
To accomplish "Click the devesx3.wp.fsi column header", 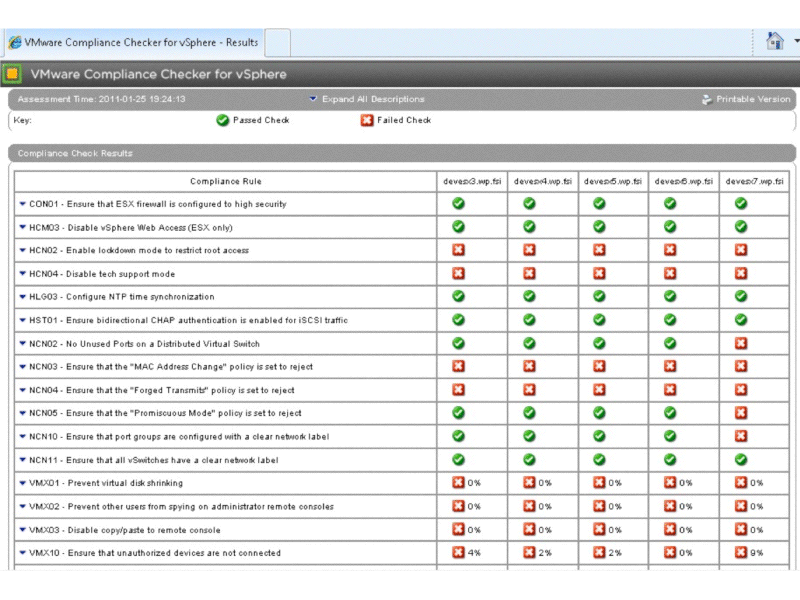I will pos(472,181).
